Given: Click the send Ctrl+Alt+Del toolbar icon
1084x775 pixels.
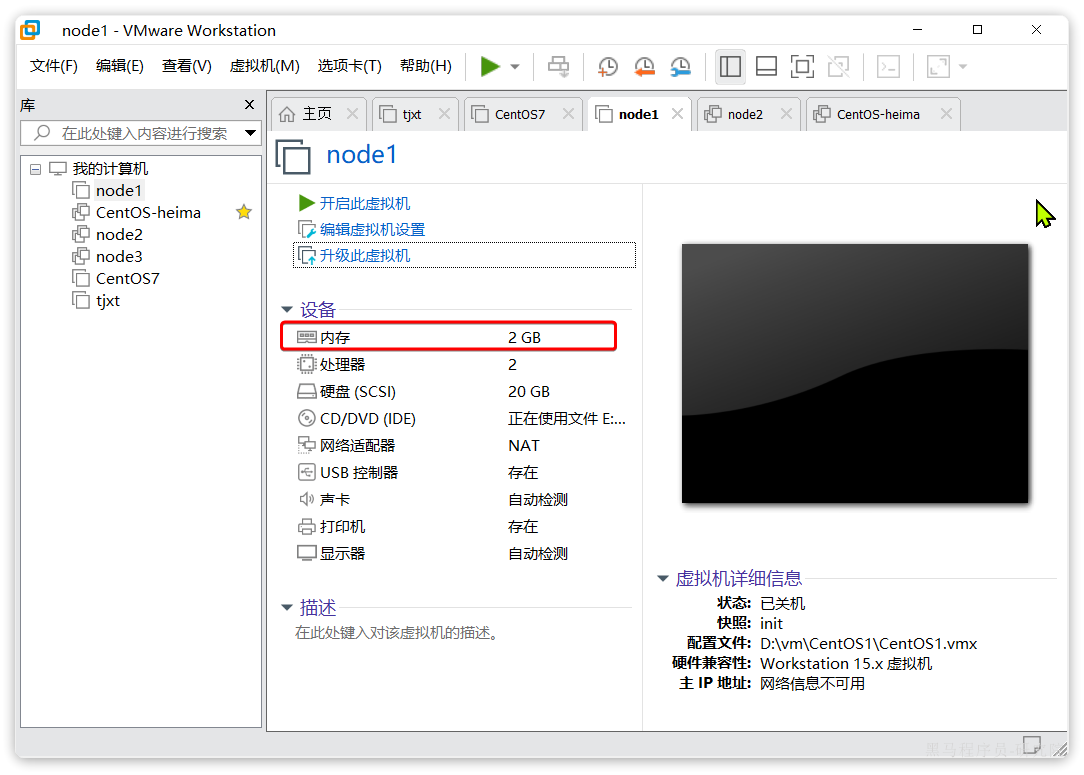Looking at the screenshot, I should [559, 66].
